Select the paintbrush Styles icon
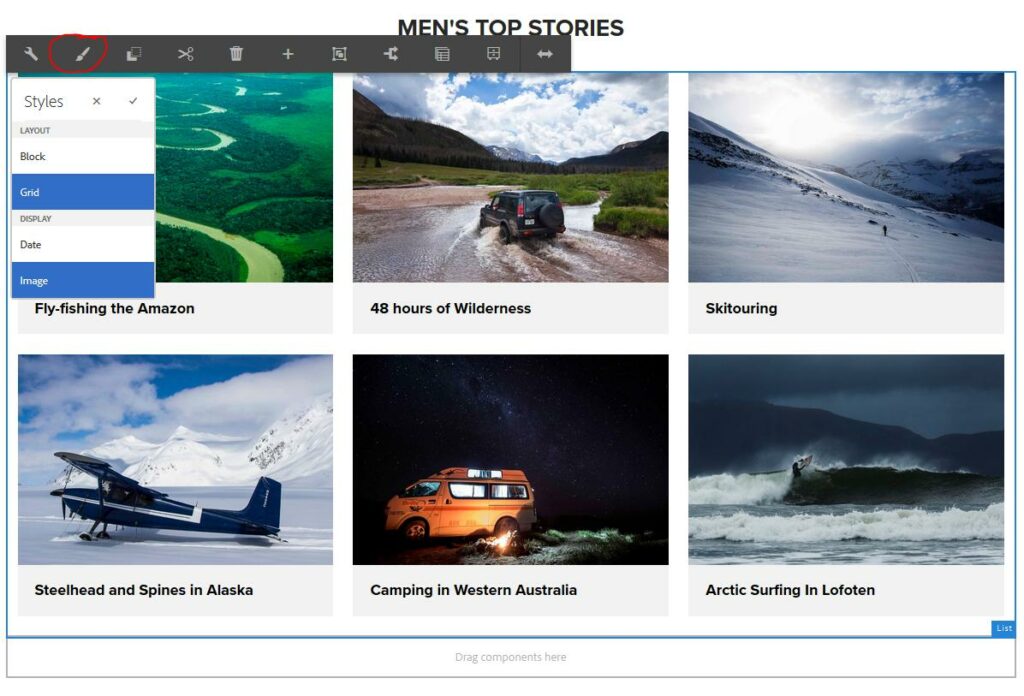 point(82,54)
